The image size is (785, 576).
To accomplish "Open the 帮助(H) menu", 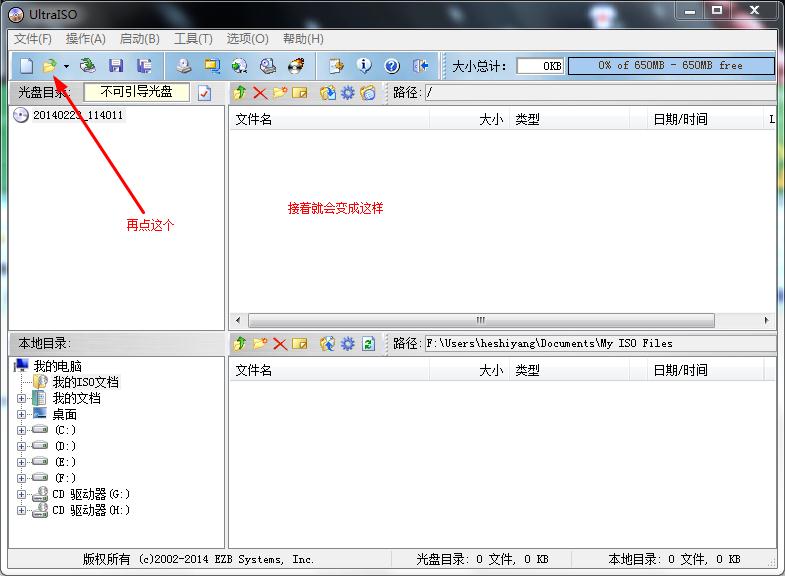I will (303, 39).
